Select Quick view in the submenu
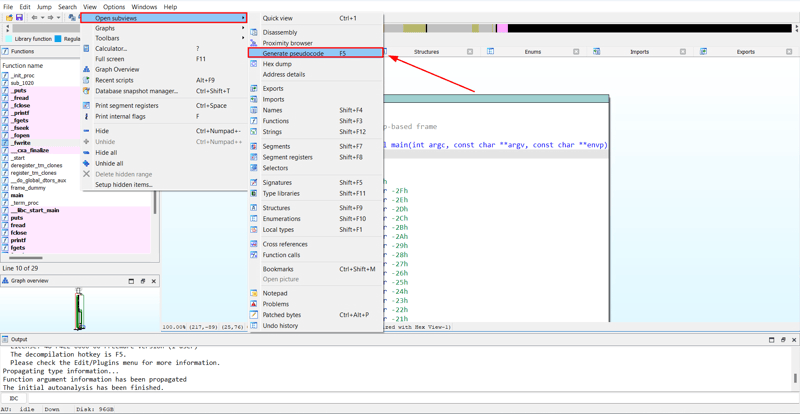800x414 pixels. tap(315, 18)
